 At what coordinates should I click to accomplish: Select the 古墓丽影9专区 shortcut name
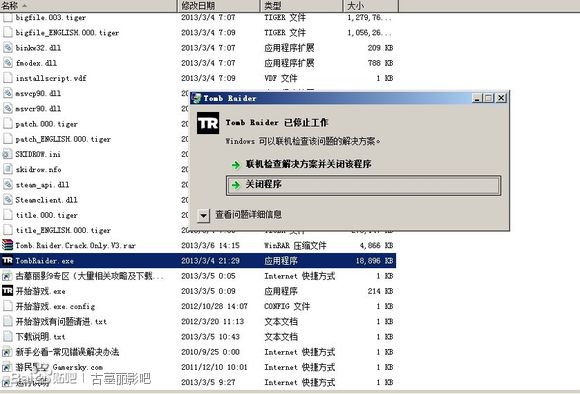89,276
